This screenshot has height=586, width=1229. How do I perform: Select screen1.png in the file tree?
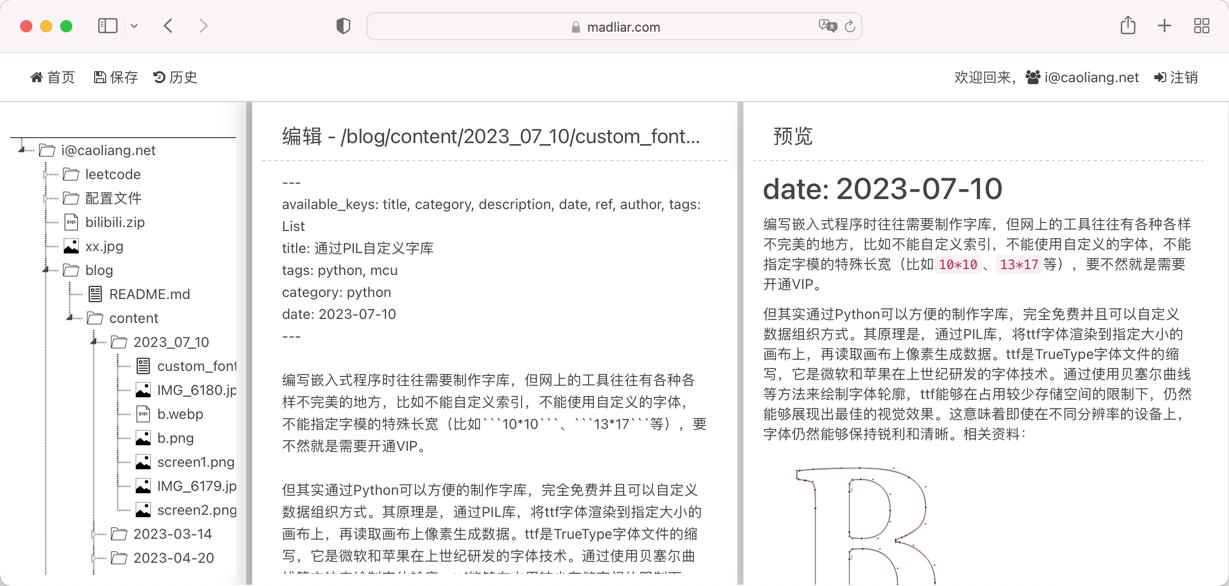195,462
